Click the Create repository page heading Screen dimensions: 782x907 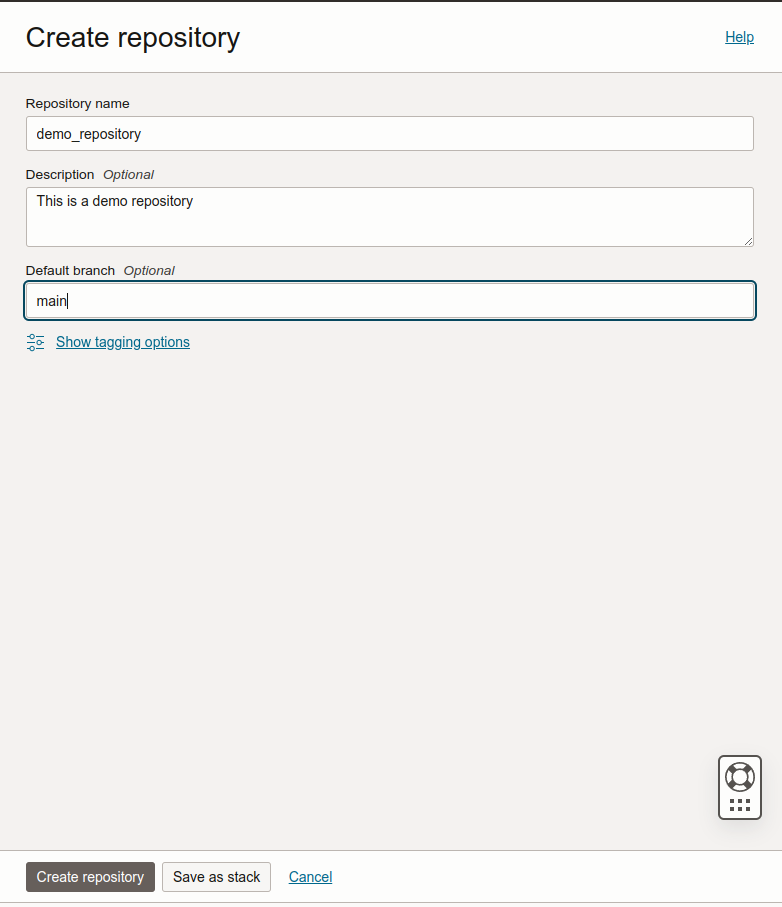(132, 37)
